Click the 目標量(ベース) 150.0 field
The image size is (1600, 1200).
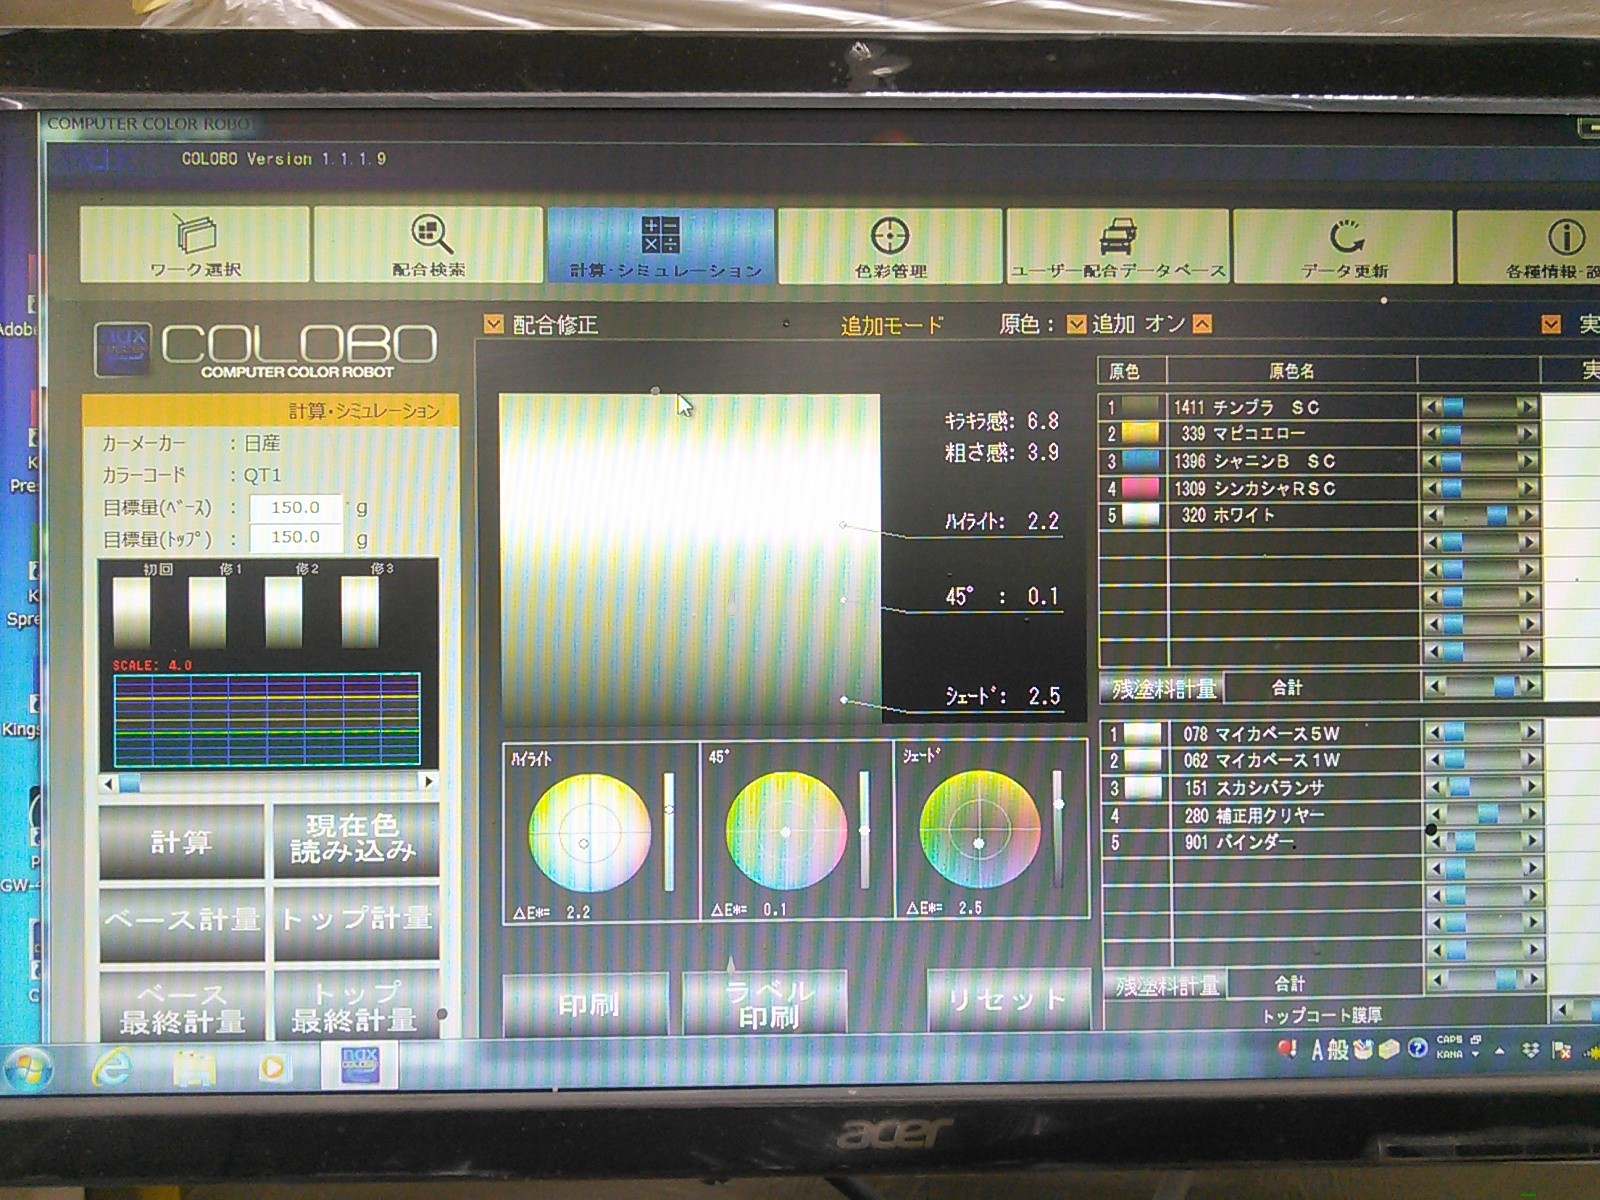(x=295, y=508)
